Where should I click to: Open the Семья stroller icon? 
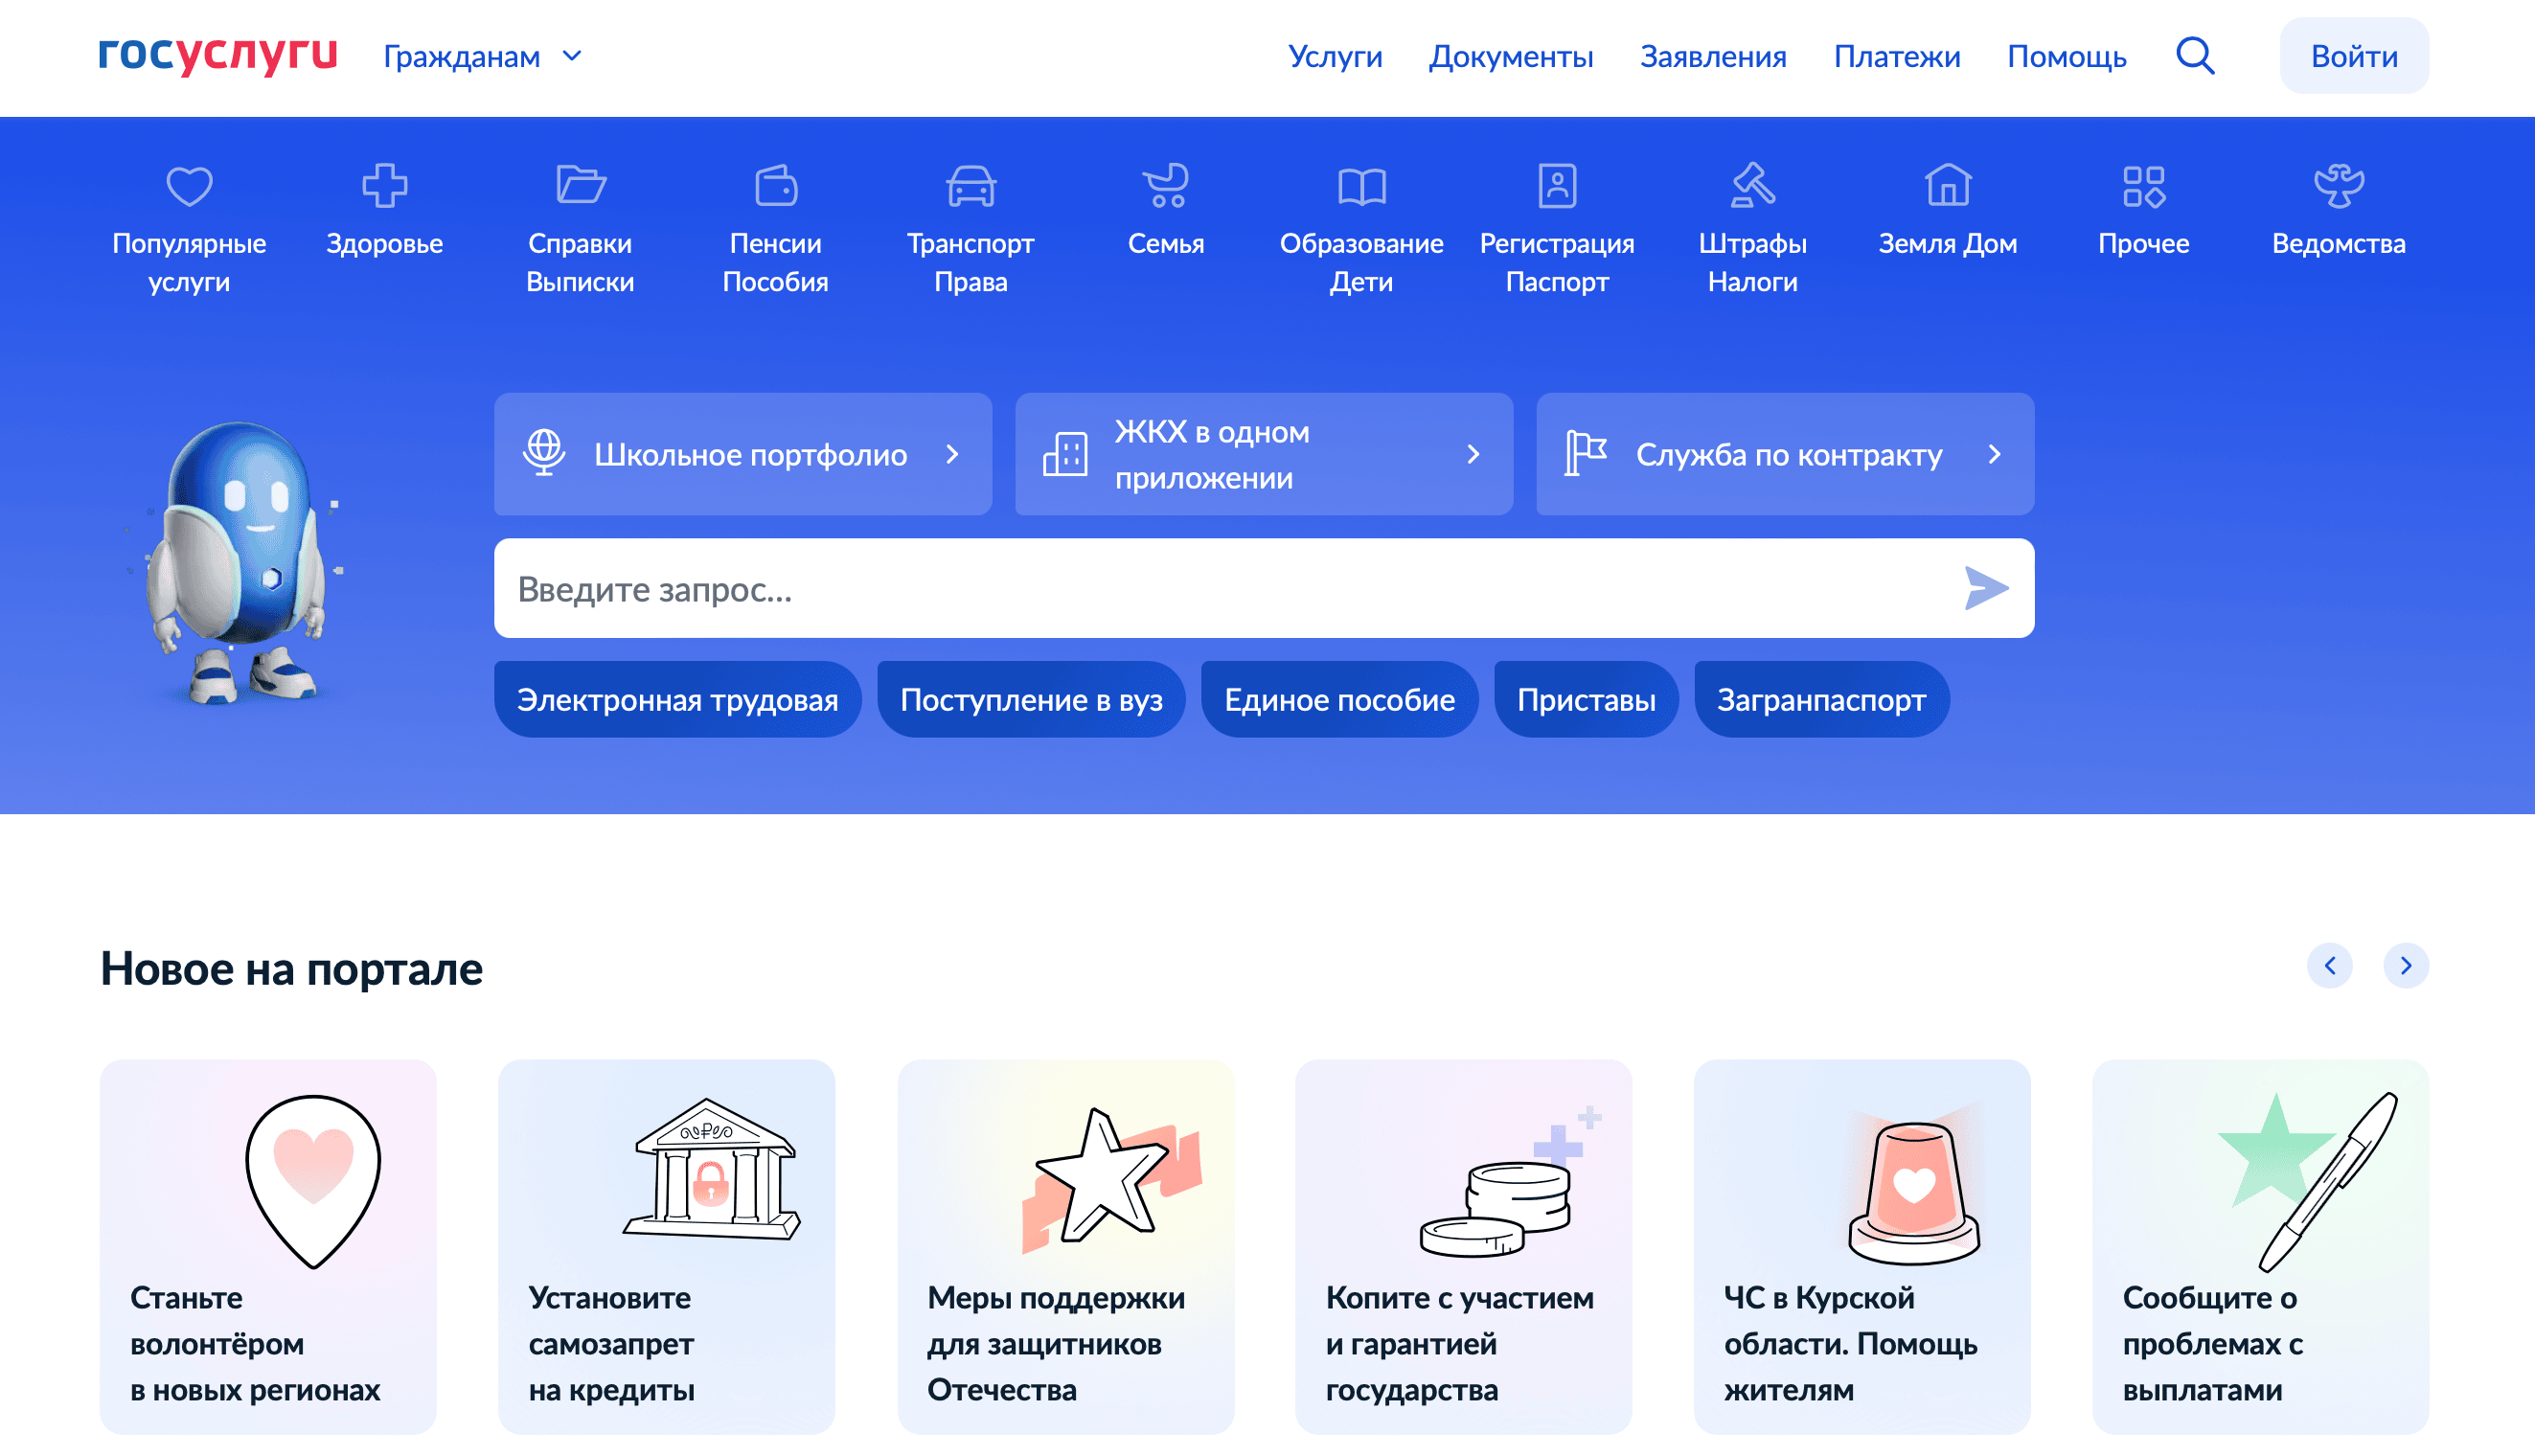[x=1165, y=186]
